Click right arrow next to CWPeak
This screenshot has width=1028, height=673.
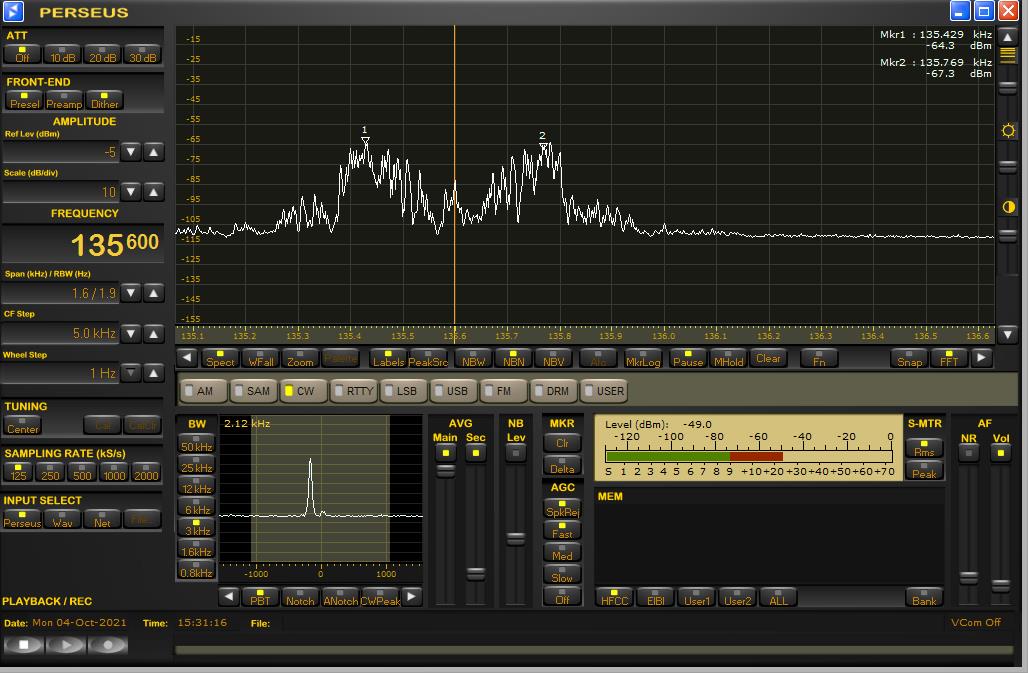pyautogui.click(x=411, y=597)
